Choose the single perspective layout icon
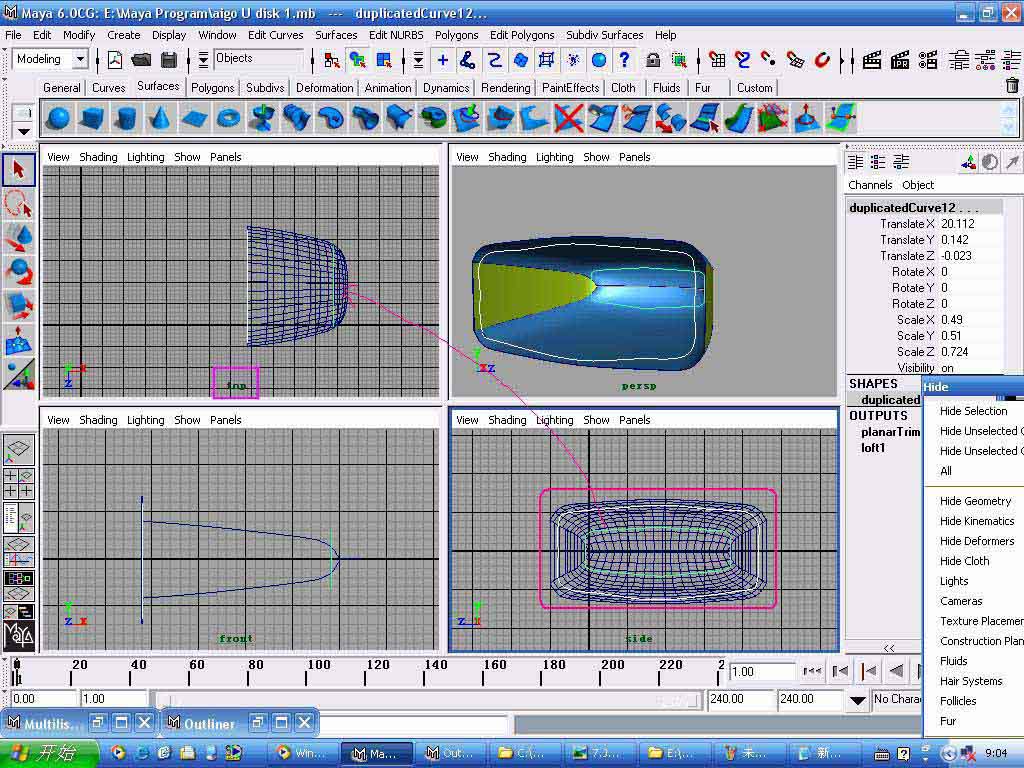Screen dimensions: 1024x768 click(19, 450)
